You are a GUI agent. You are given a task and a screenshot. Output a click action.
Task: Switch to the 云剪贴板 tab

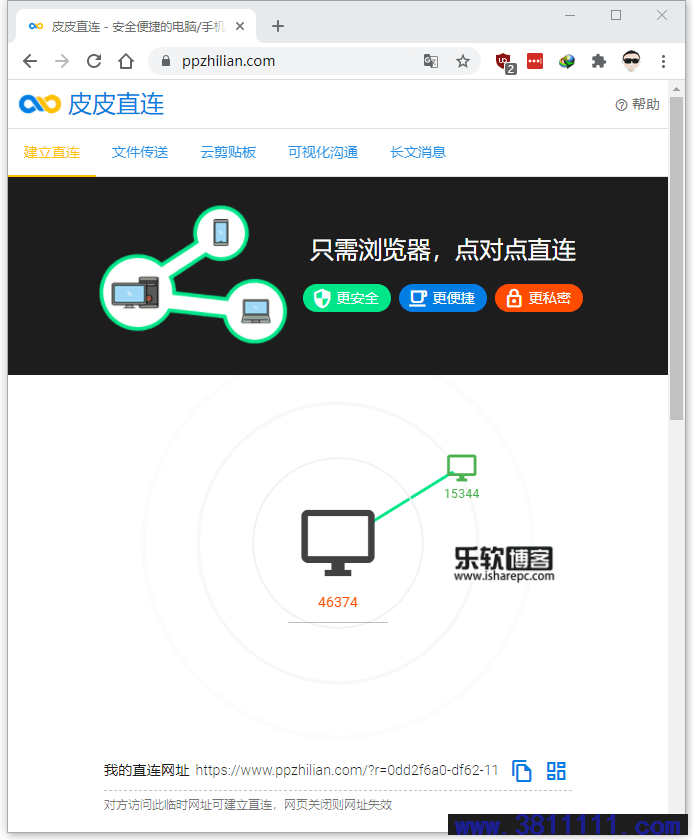coord(228,152)
